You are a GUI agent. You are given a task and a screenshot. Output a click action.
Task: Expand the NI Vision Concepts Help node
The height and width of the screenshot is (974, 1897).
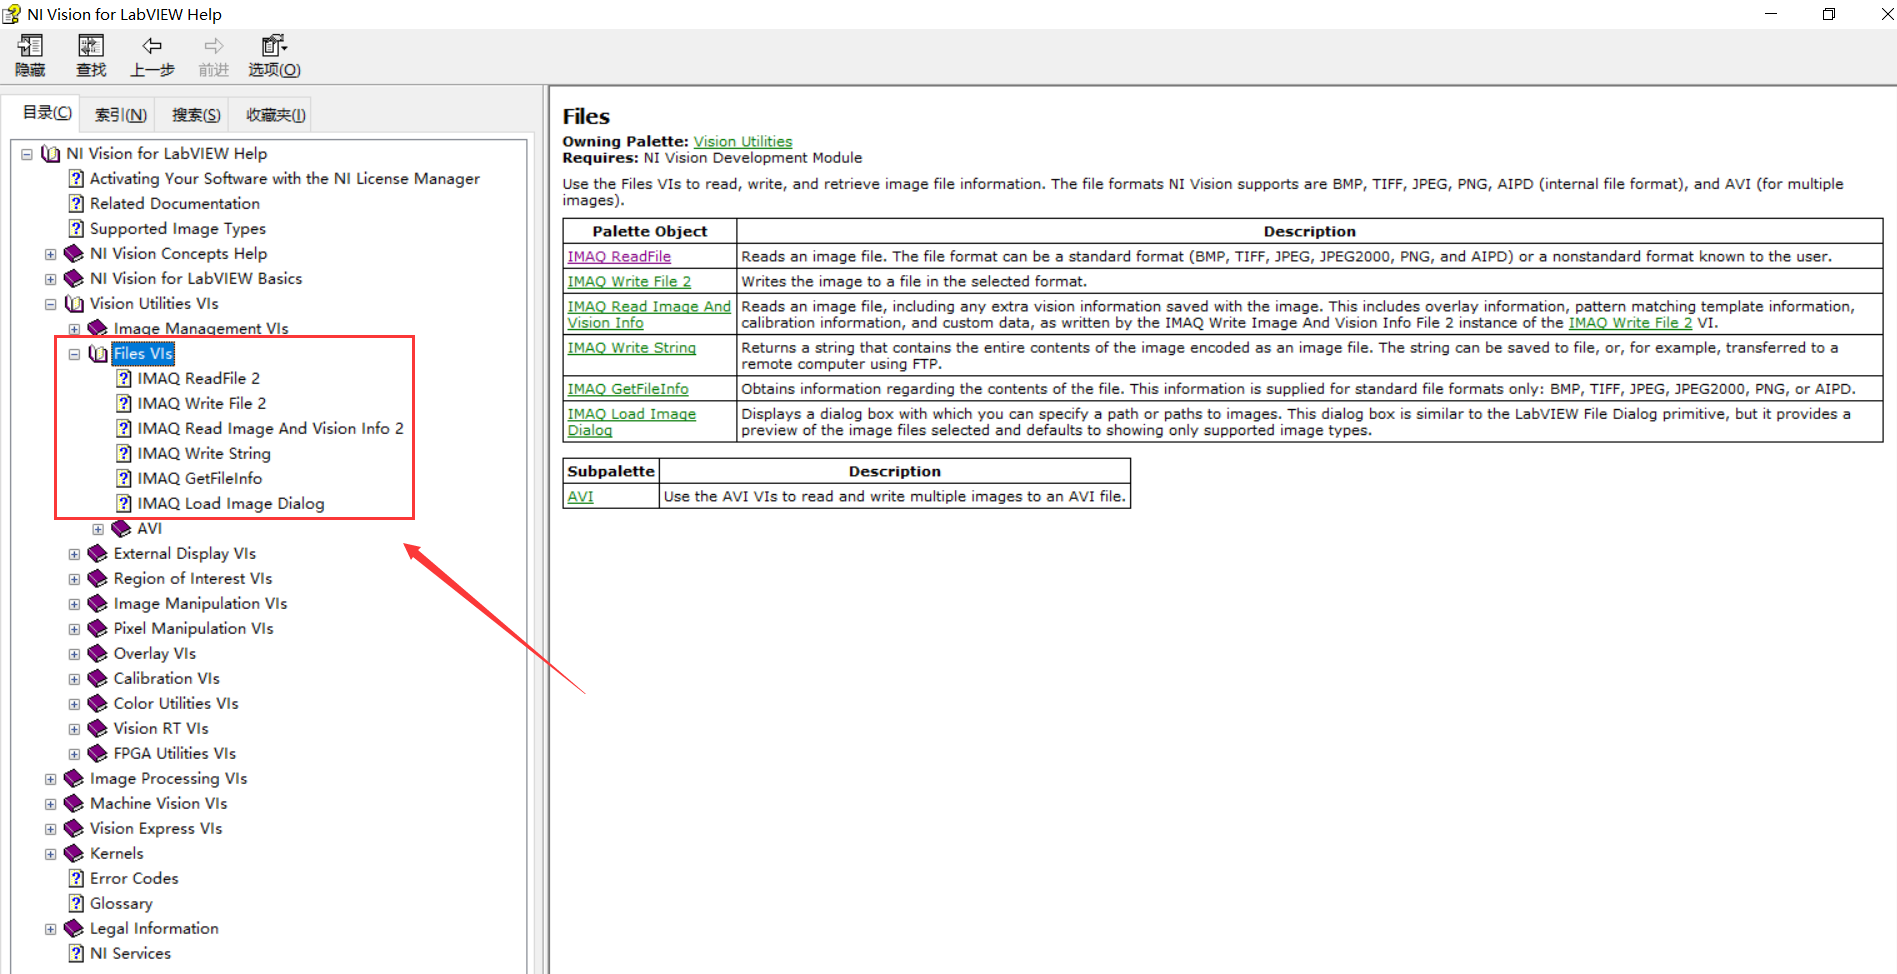(51, 254)
